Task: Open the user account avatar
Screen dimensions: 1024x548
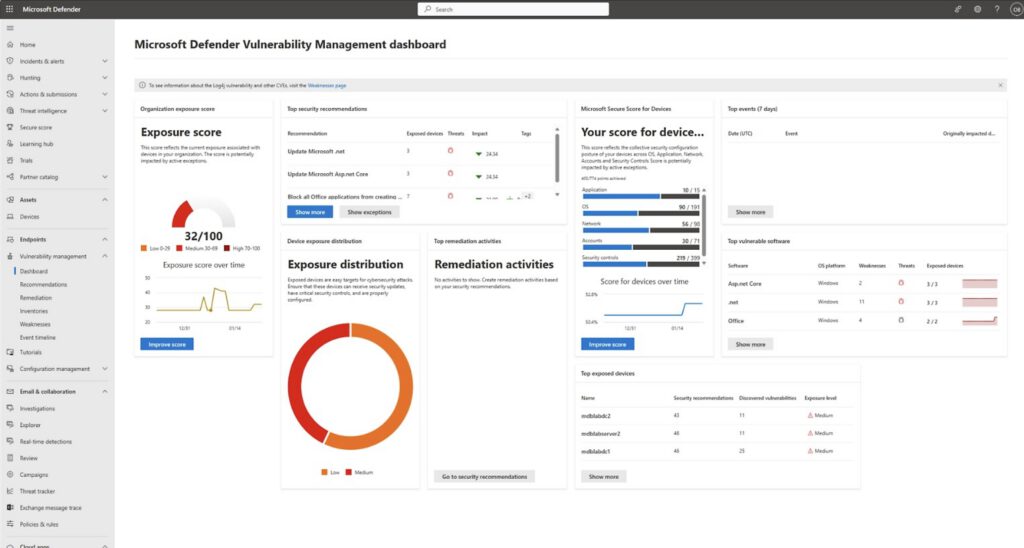Action: [x=1017, y=9]
